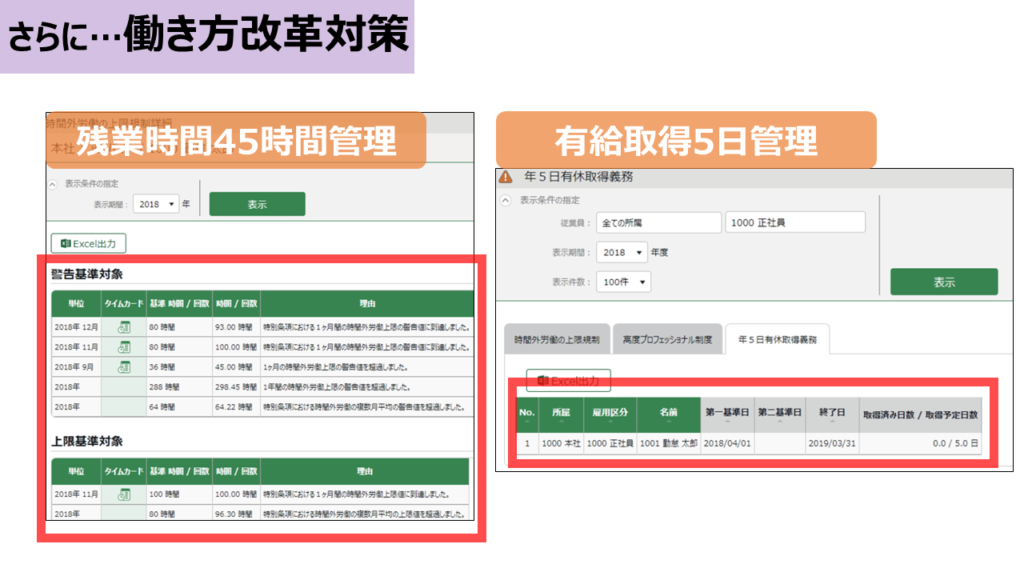Screen dimensions: 1024x576
Task: Collapse 表示条件の指定 in overtime panel
Action: point(53,184)
